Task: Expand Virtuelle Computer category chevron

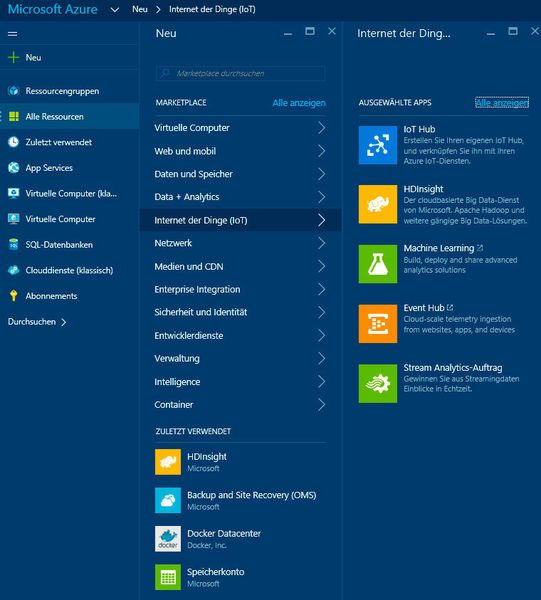Action: coord(322,128)
